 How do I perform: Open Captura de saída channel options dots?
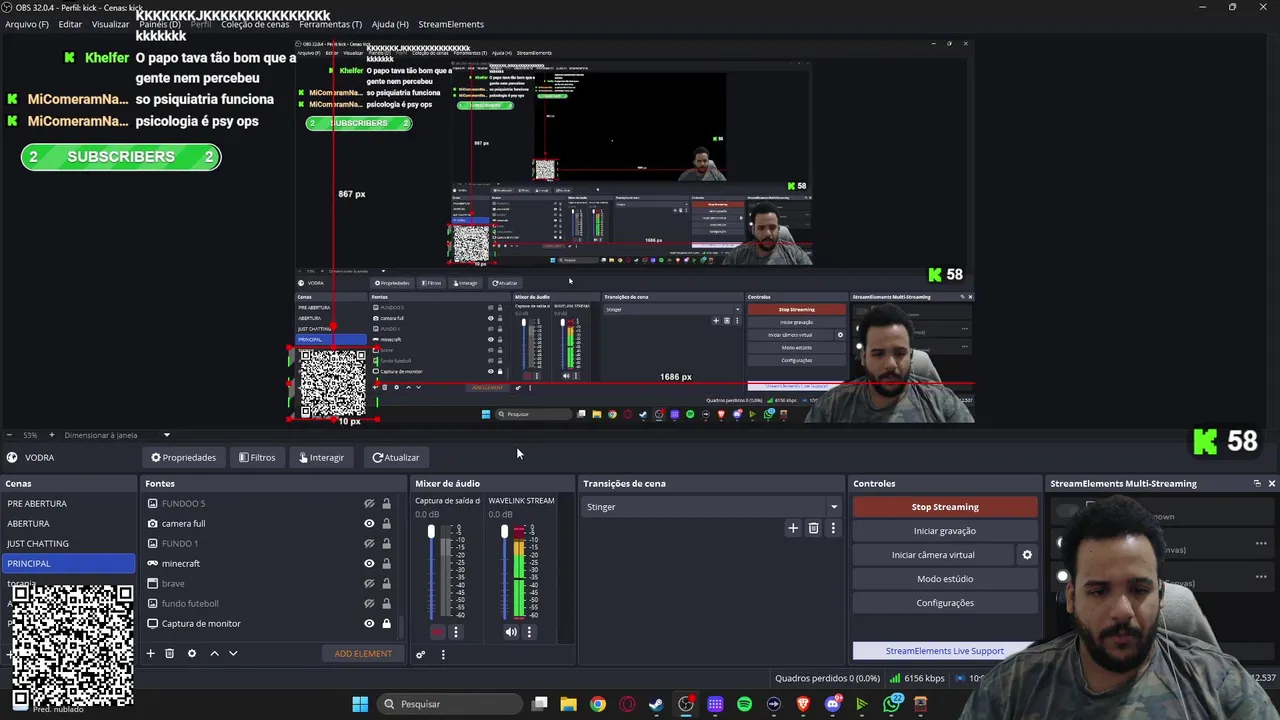point(456,632)
